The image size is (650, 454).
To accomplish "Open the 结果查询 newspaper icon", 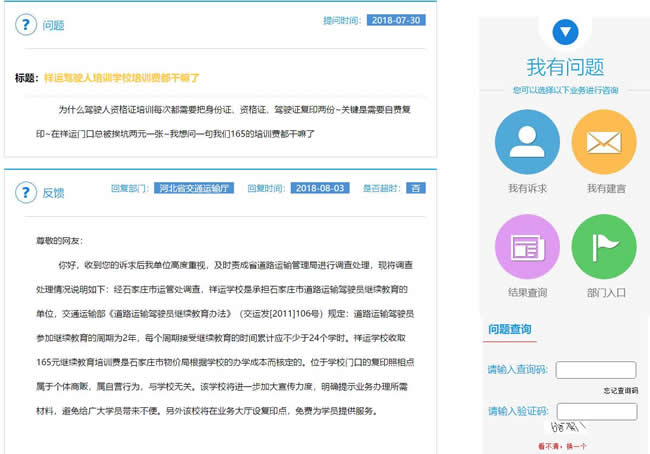I will (527, 247).
